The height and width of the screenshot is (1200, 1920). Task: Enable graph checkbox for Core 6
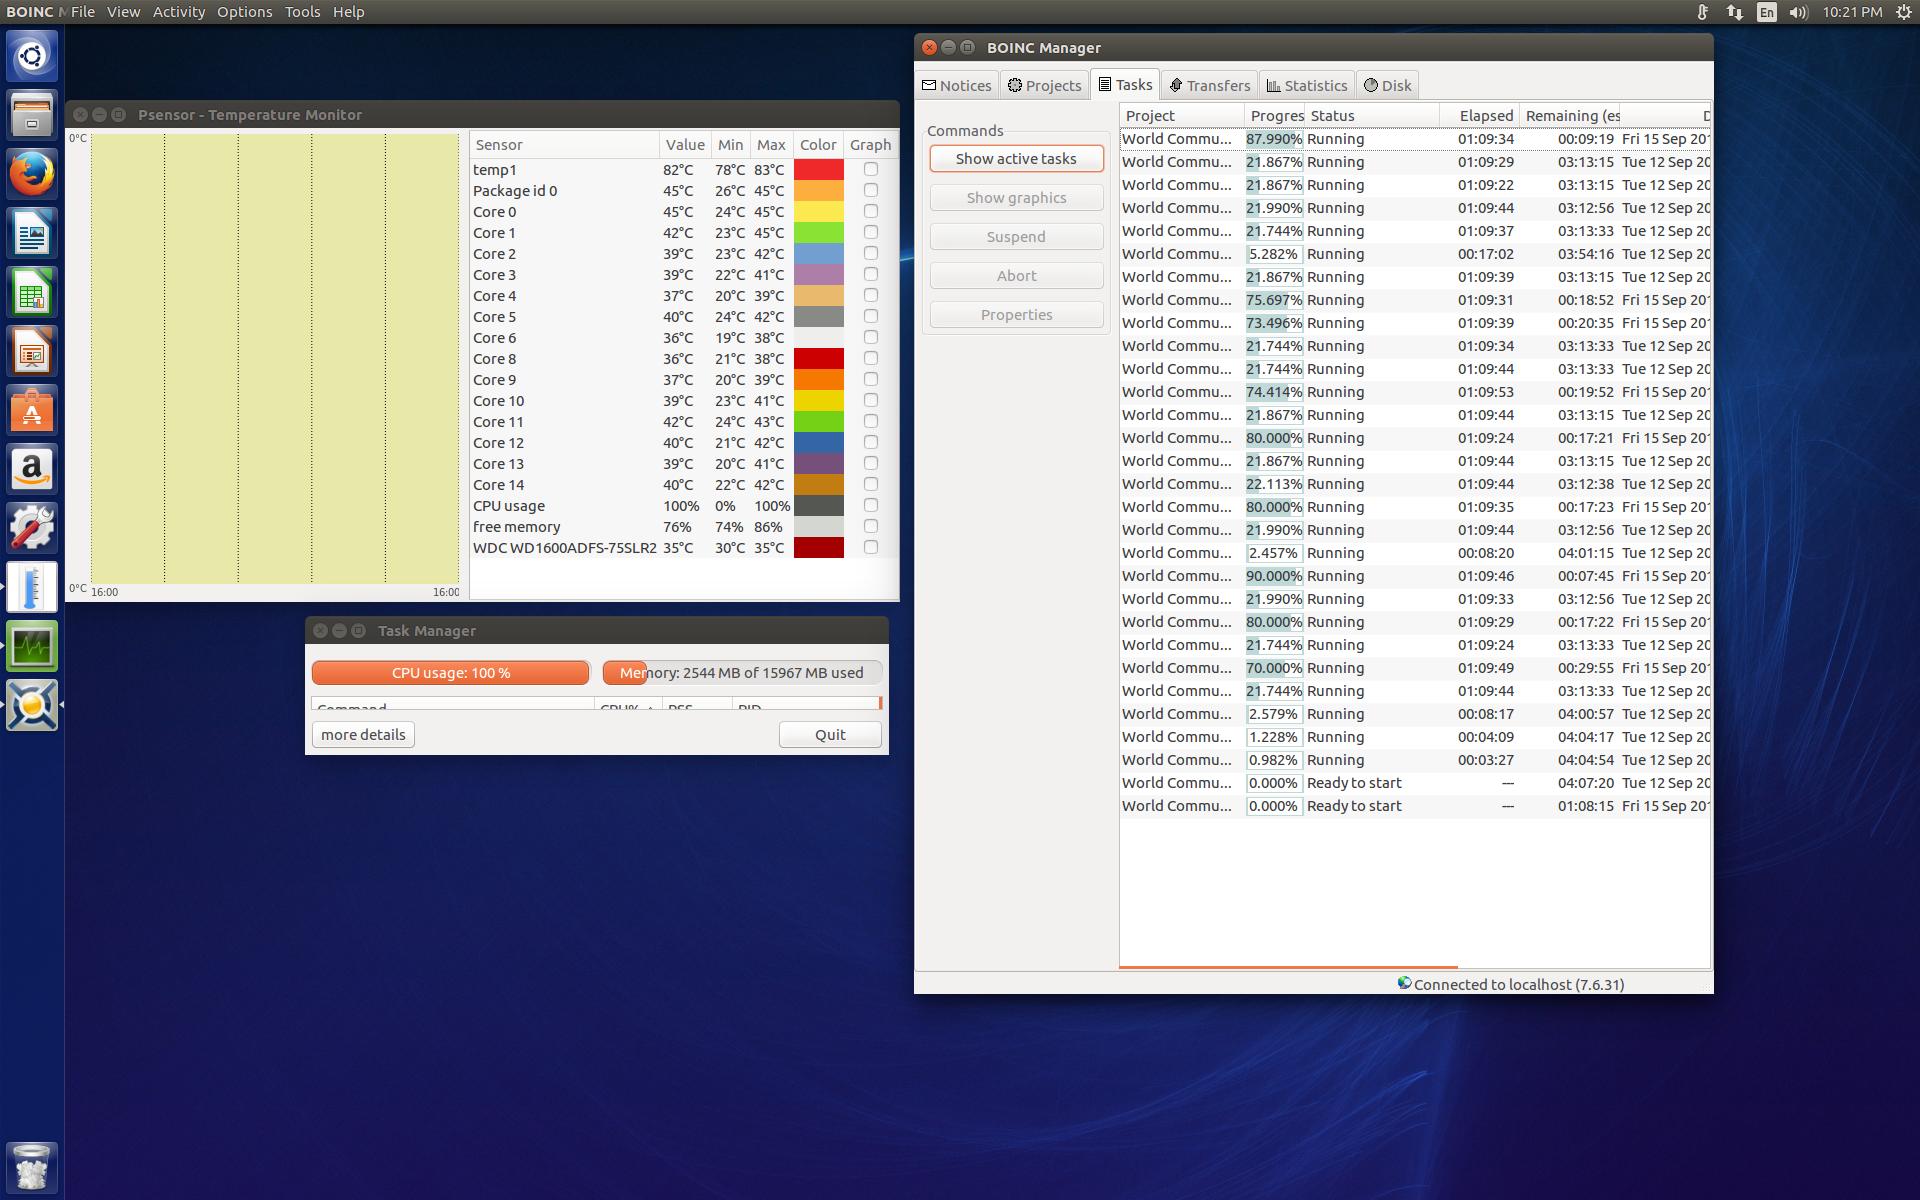pyautogui.click(x=871, y=337)
